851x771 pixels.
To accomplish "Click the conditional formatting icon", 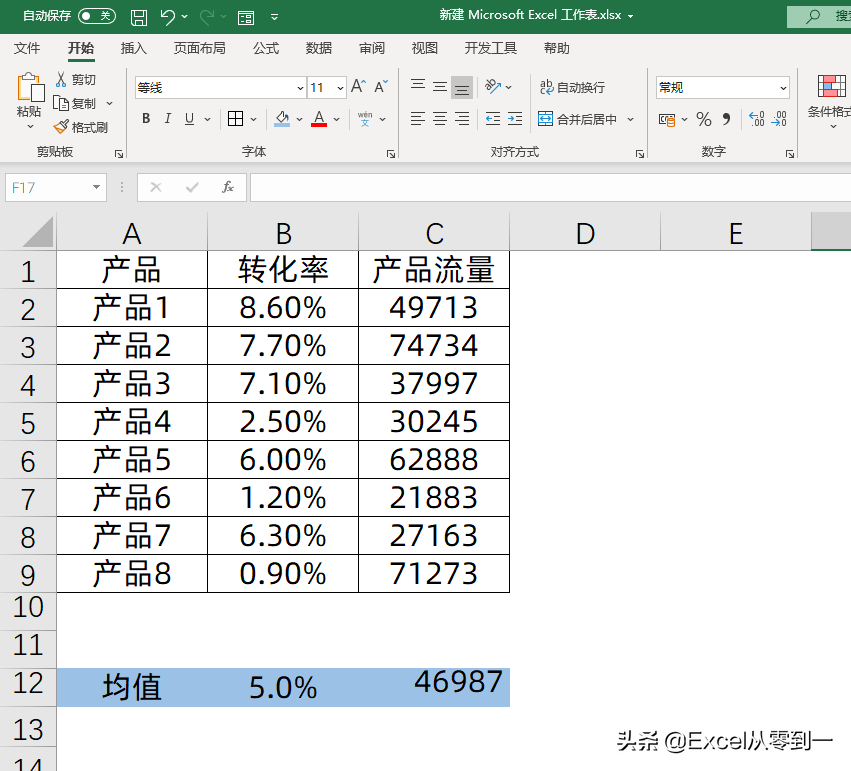I will point(831,87).
